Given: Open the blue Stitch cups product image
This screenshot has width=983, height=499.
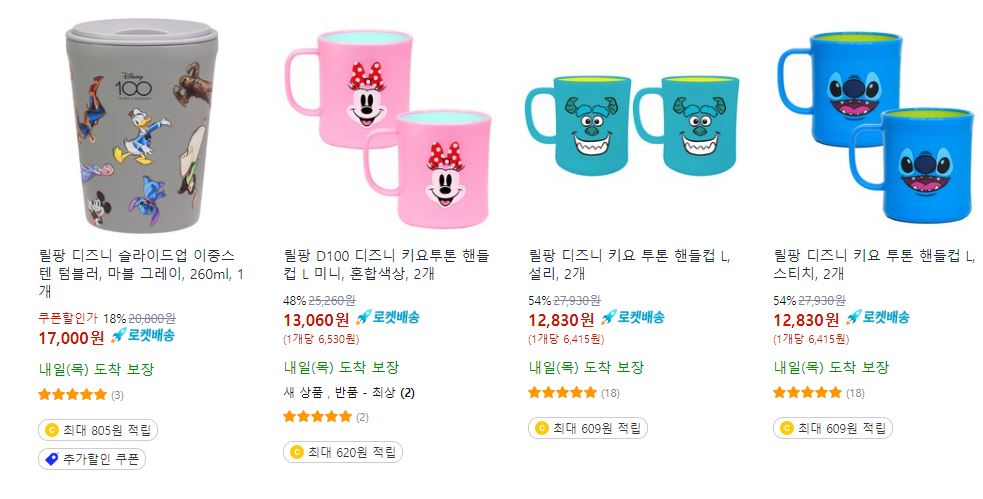Looking at the screenshot, I should (875, 127).
